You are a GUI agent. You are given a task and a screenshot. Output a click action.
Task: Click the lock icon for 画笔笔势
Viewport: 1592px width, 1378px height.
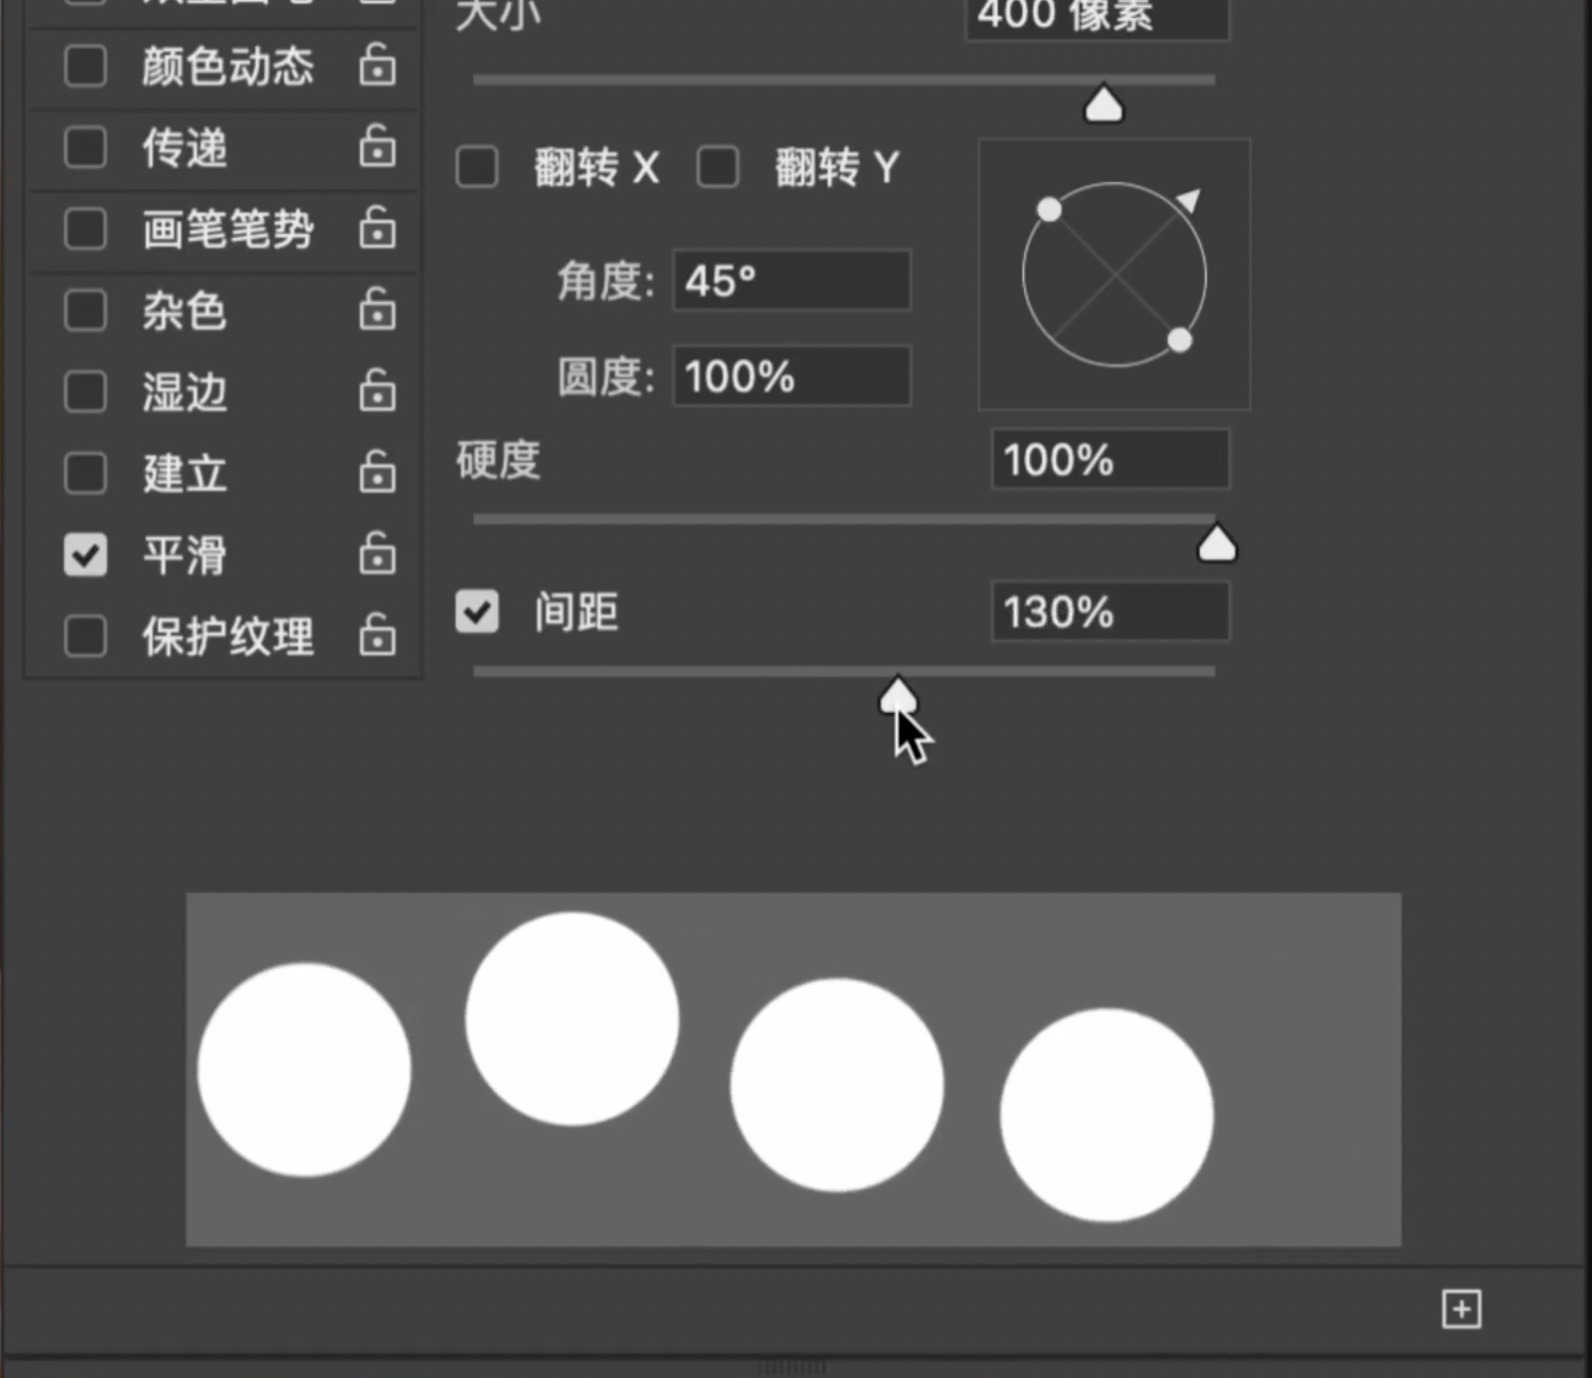pos(377,229)
